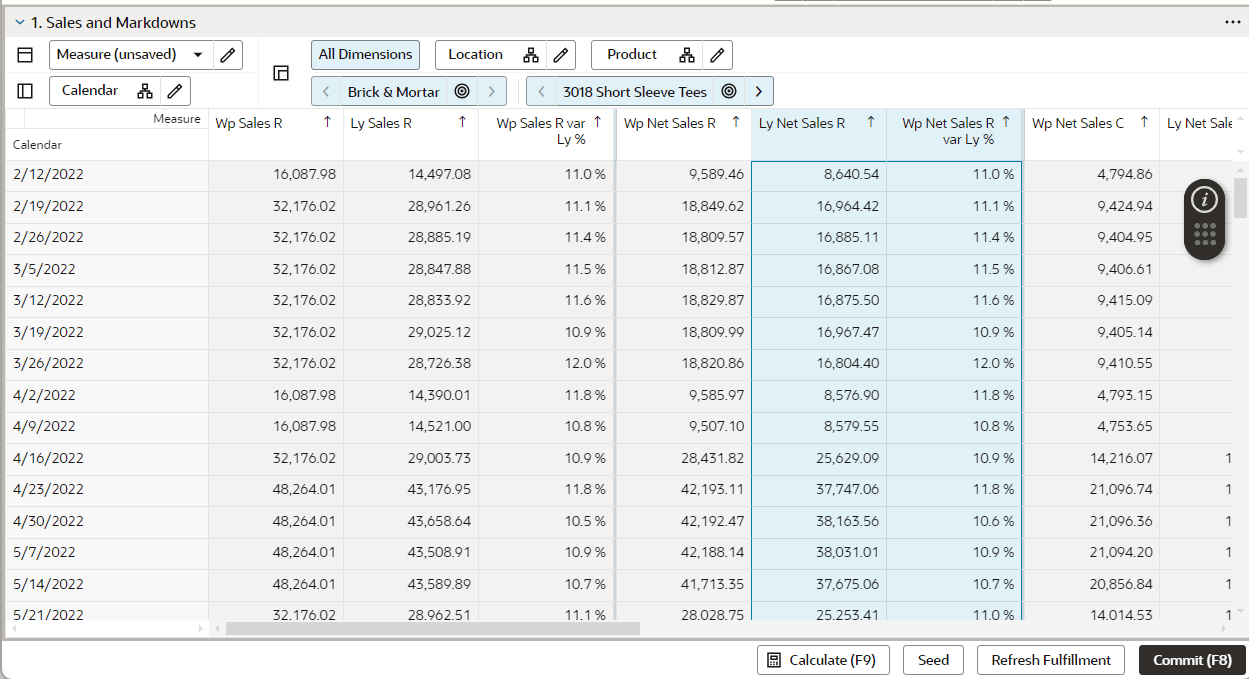Image resolution: width=1249 pixels, height=679 pixels.
Task: Click the Calculate (F9) button
Action: click(x=822, y=660)
